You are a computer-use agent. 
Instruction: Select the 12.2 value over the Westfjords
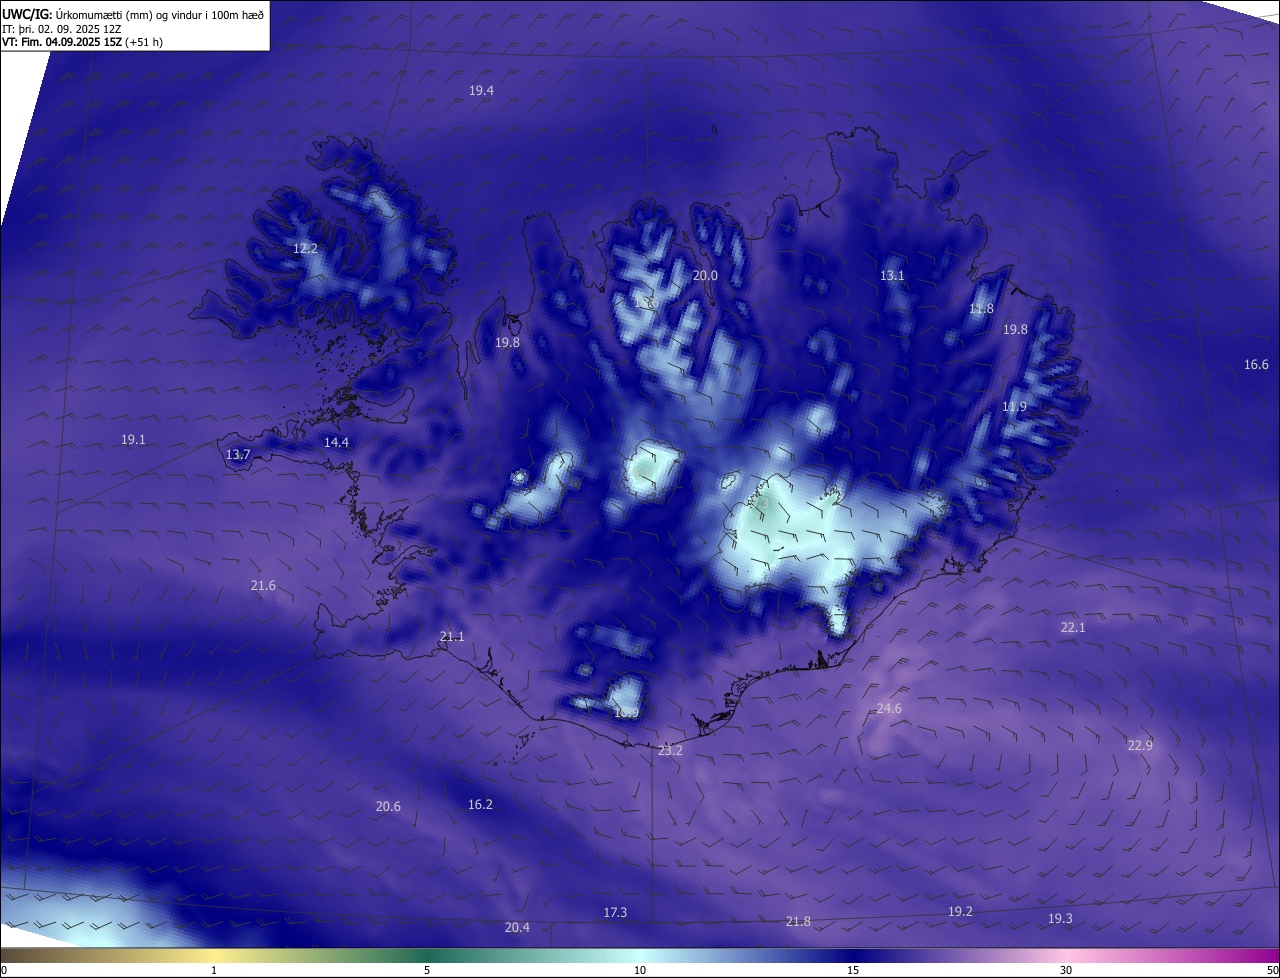click(x=305, y=248)
